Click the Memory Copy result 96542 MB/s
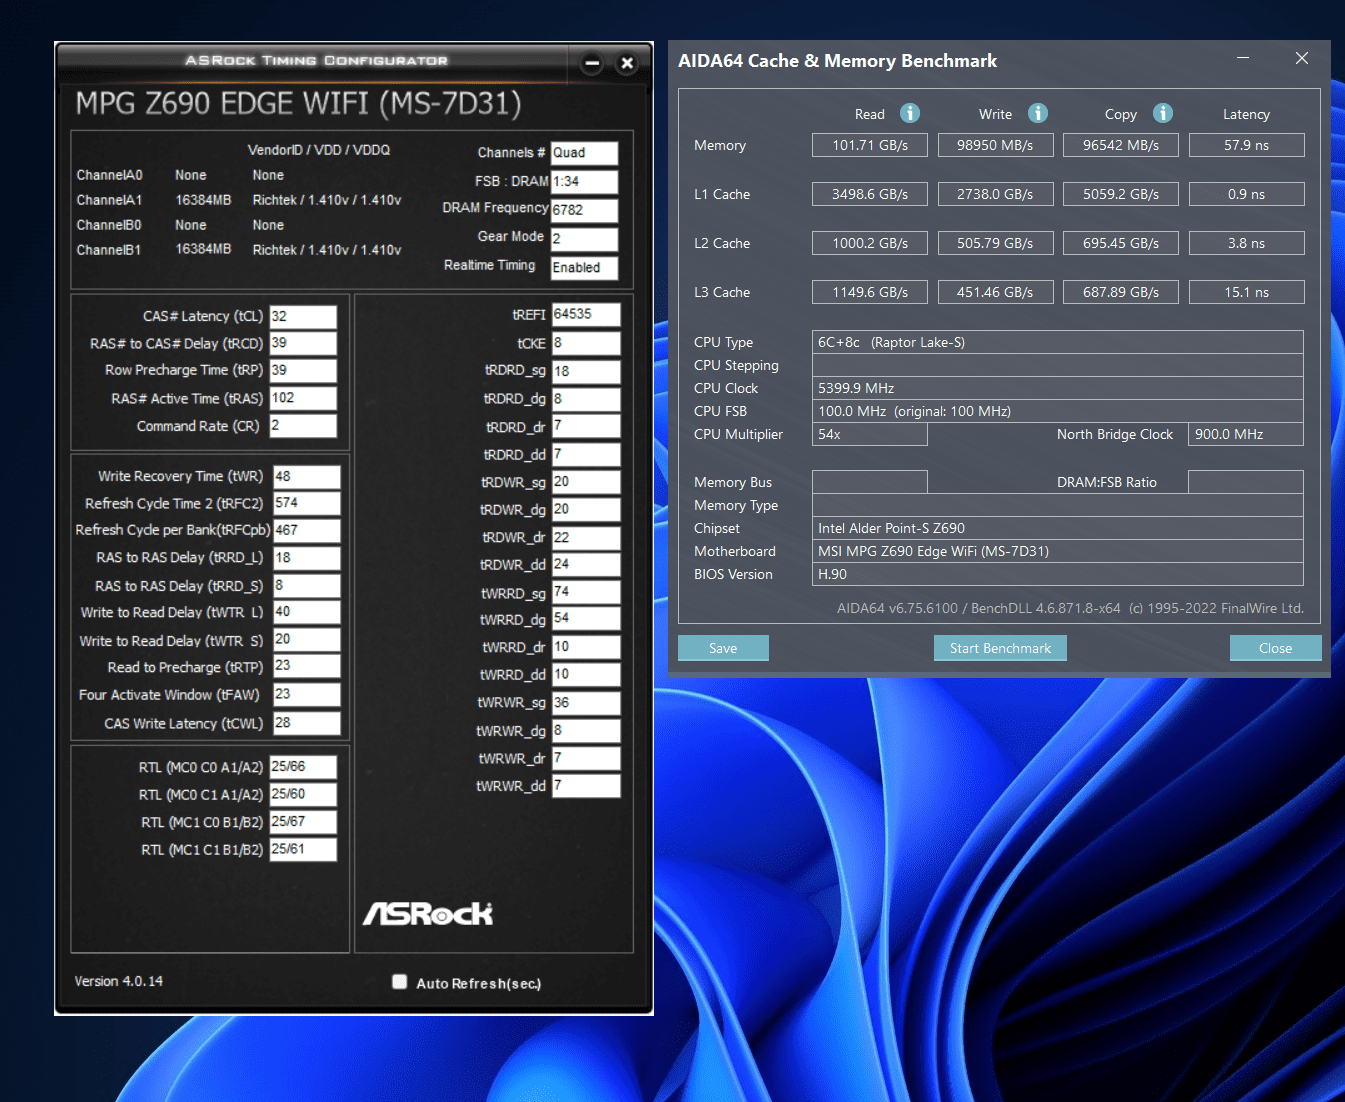Image resolution: width=1345 pixels, height=1102 pixels. [x=1121, y=145]
